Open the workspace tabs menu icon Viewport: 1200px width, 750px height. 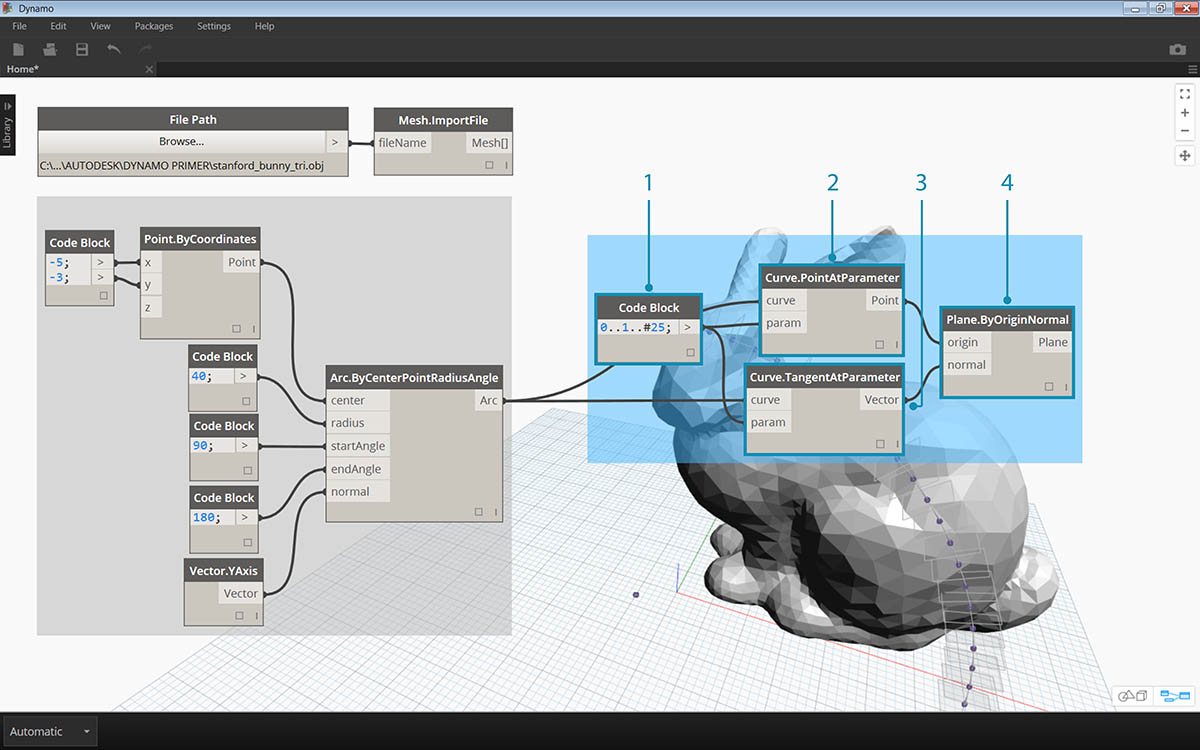click(1191, 69)
